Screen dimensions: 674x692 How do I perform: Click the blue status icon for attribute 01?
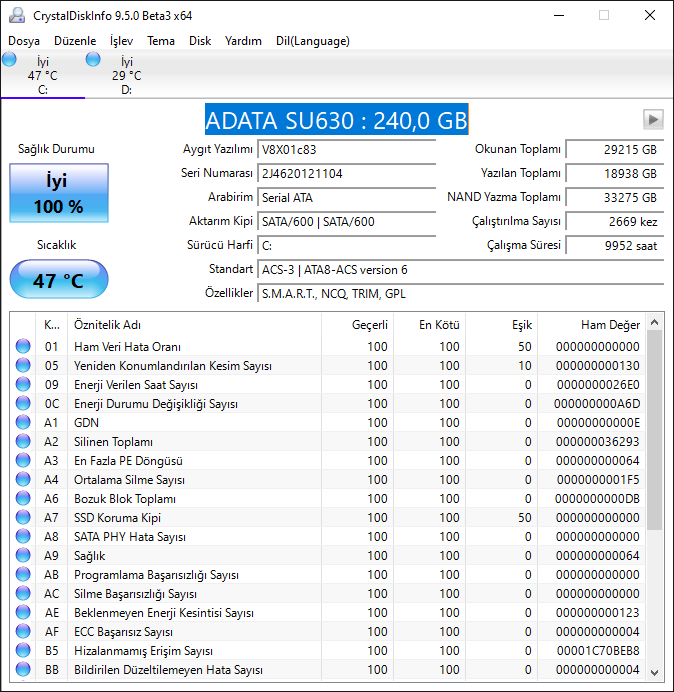(23, 347)
